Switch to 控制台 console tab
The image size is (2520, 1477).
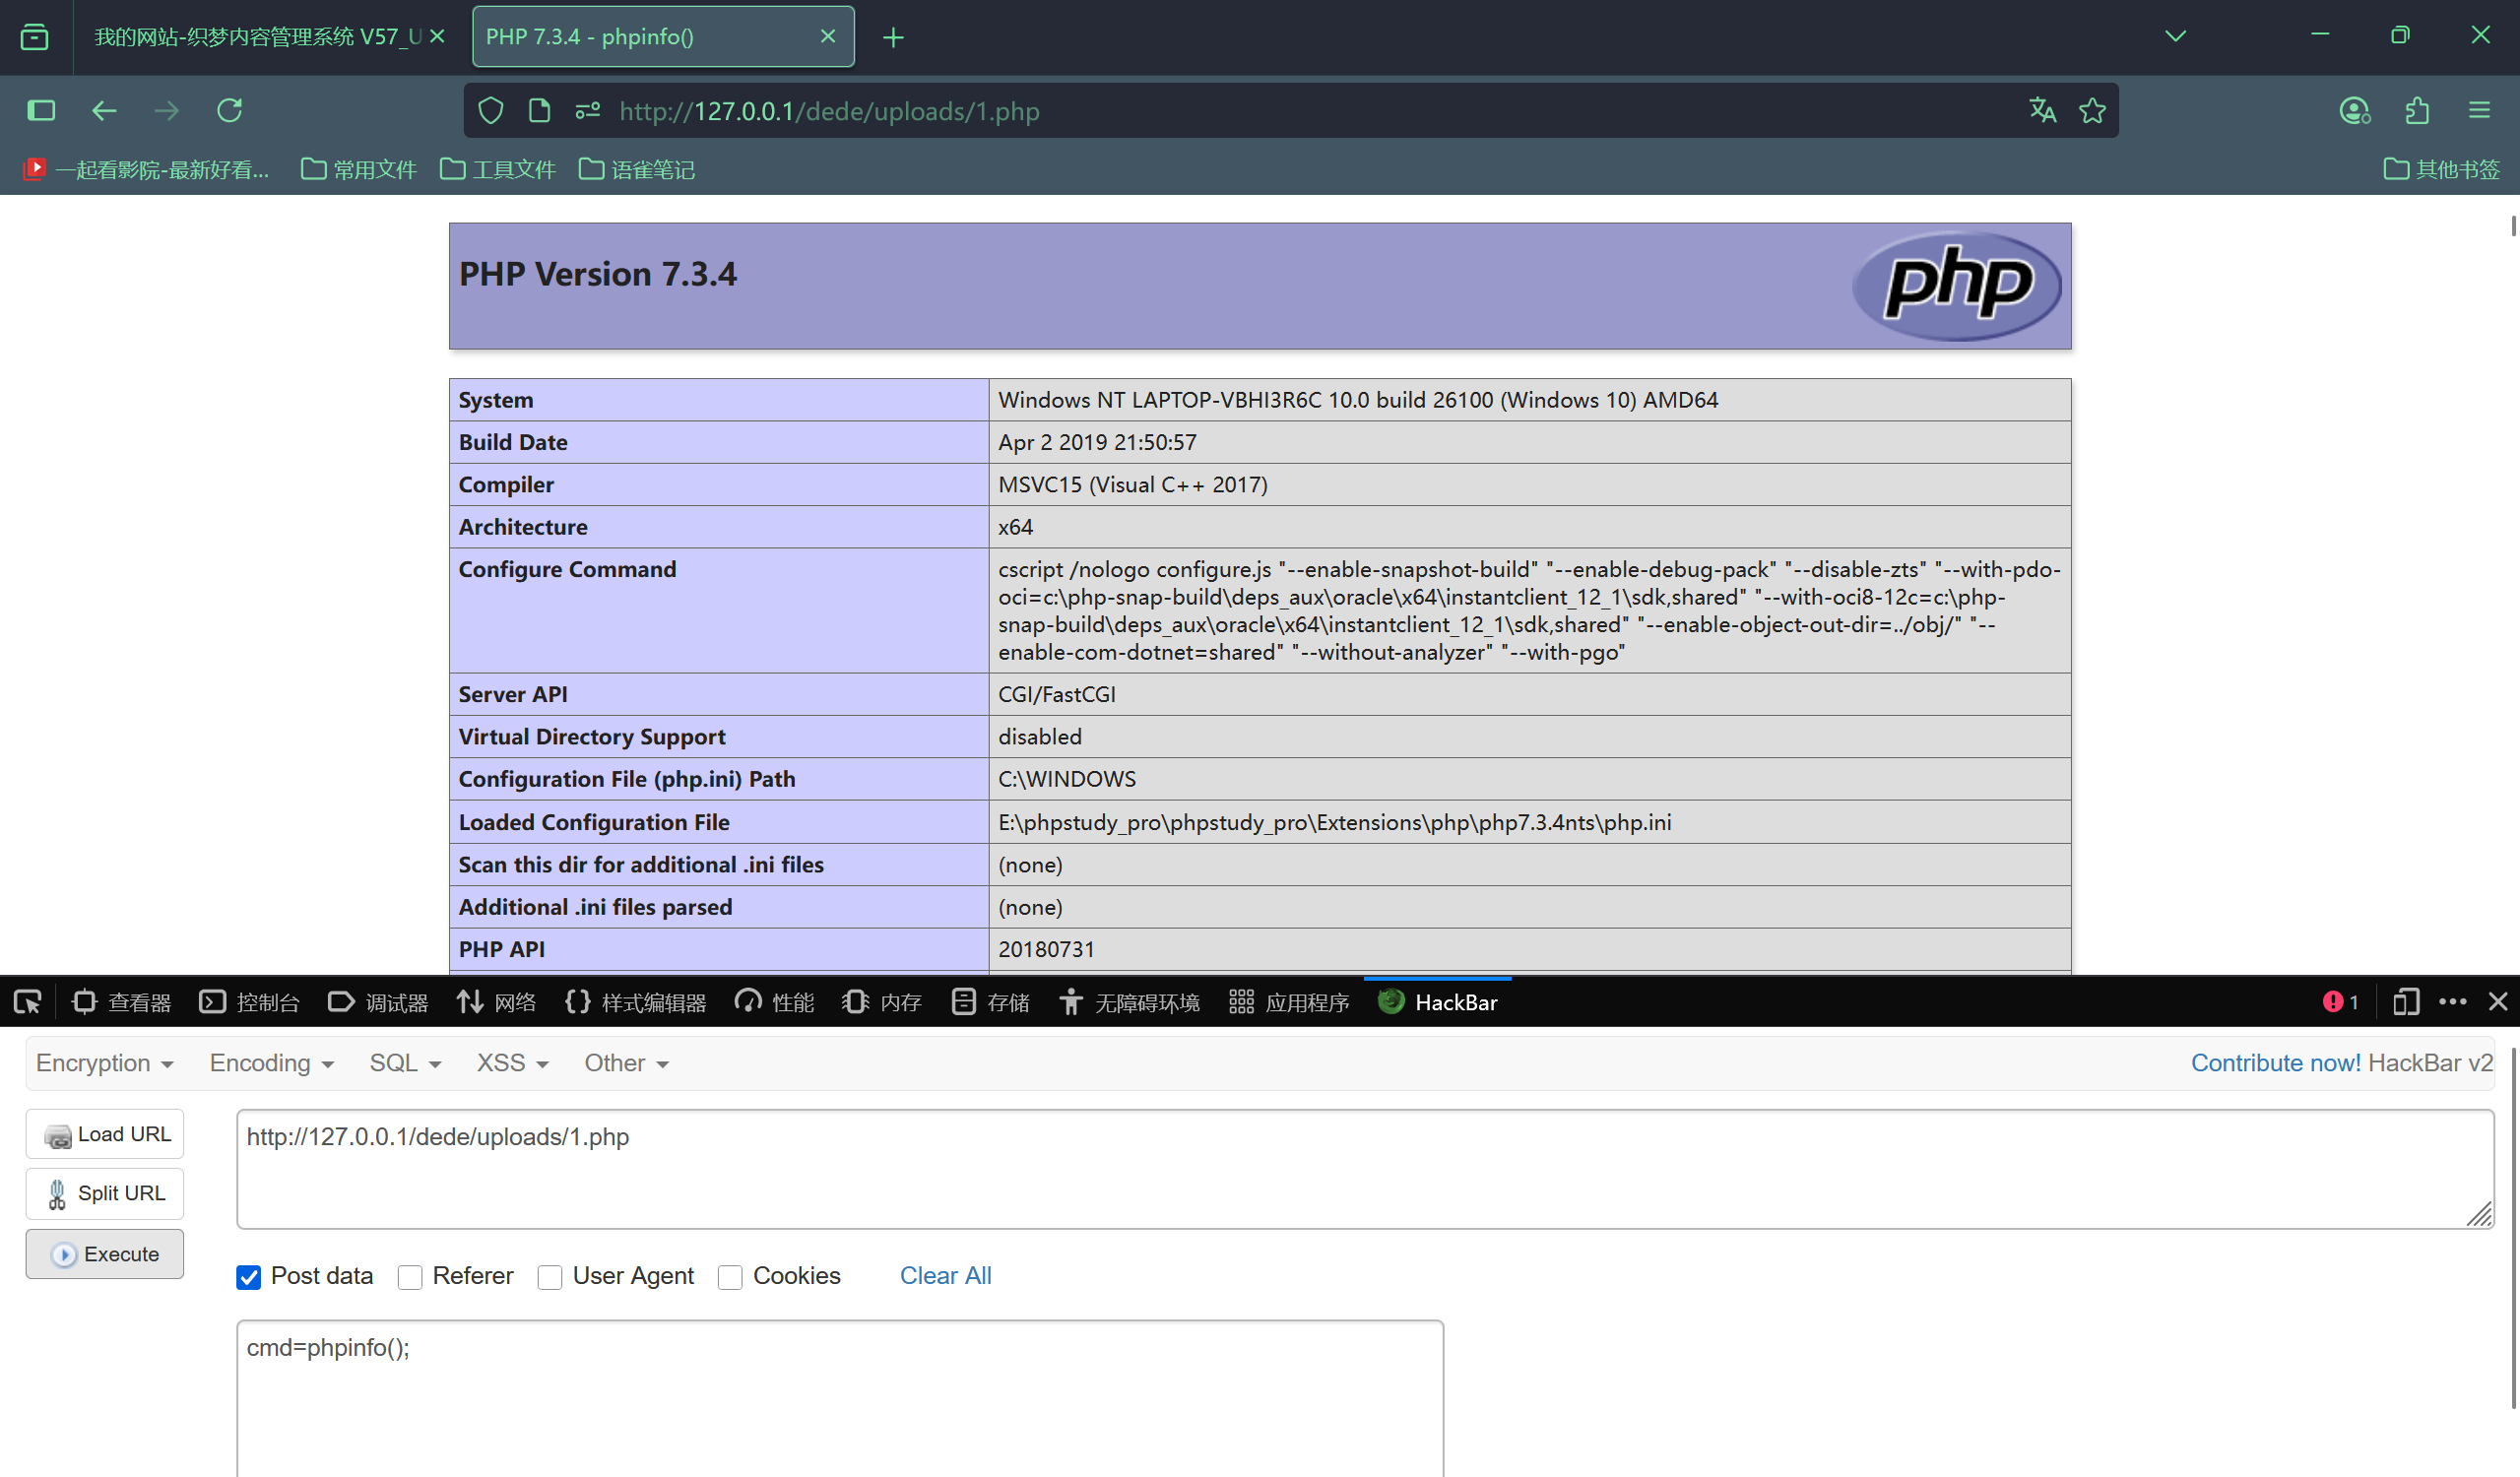[x=250, y=1002]
